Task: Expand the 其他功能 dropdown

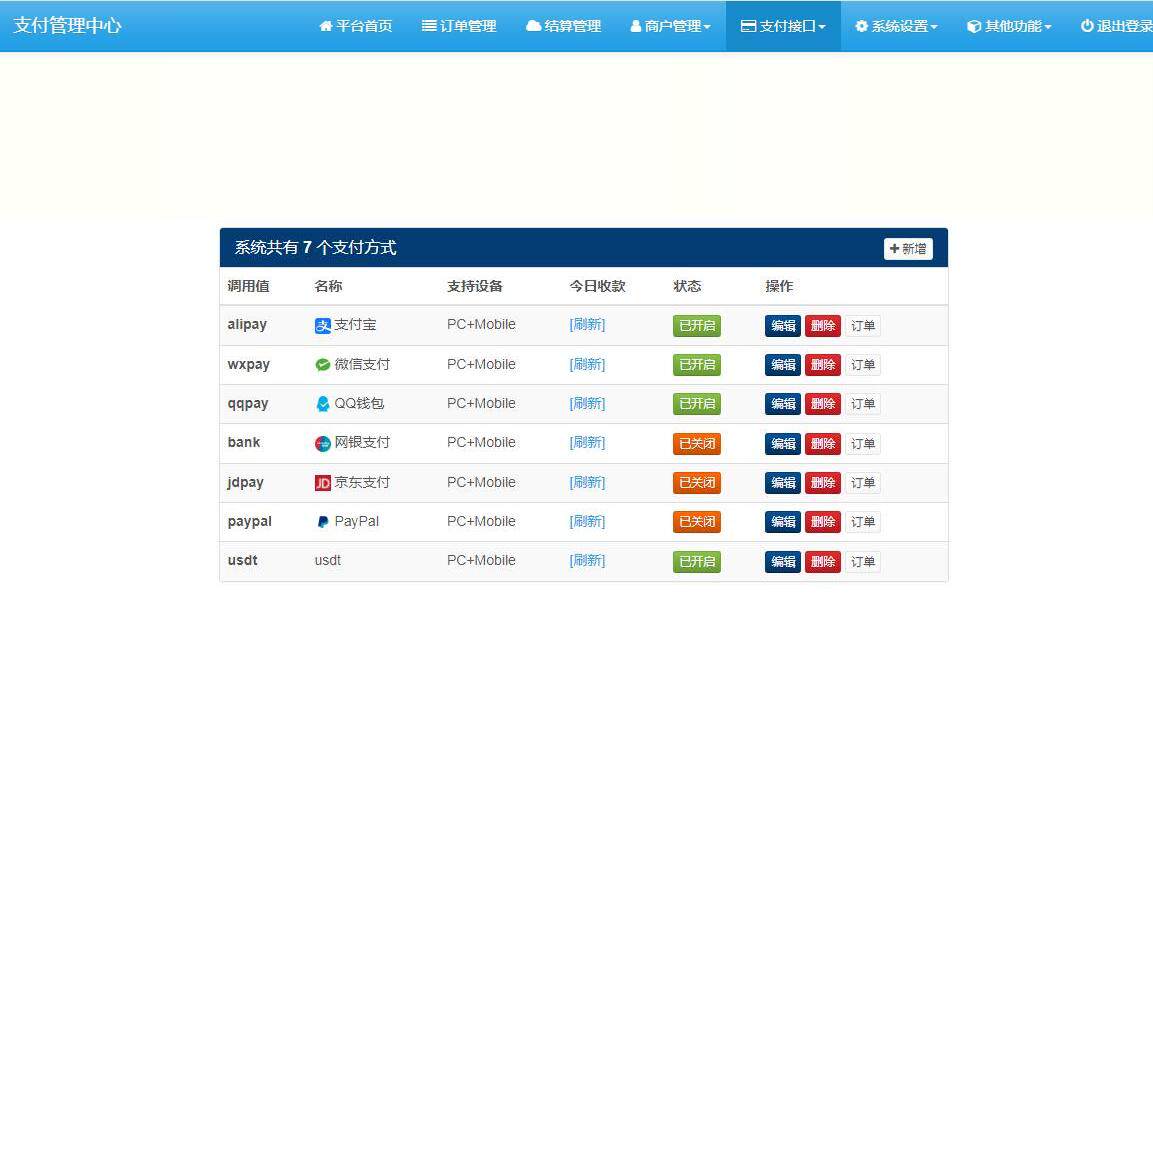Action: pyautogui.click(x=1009, y=26)
